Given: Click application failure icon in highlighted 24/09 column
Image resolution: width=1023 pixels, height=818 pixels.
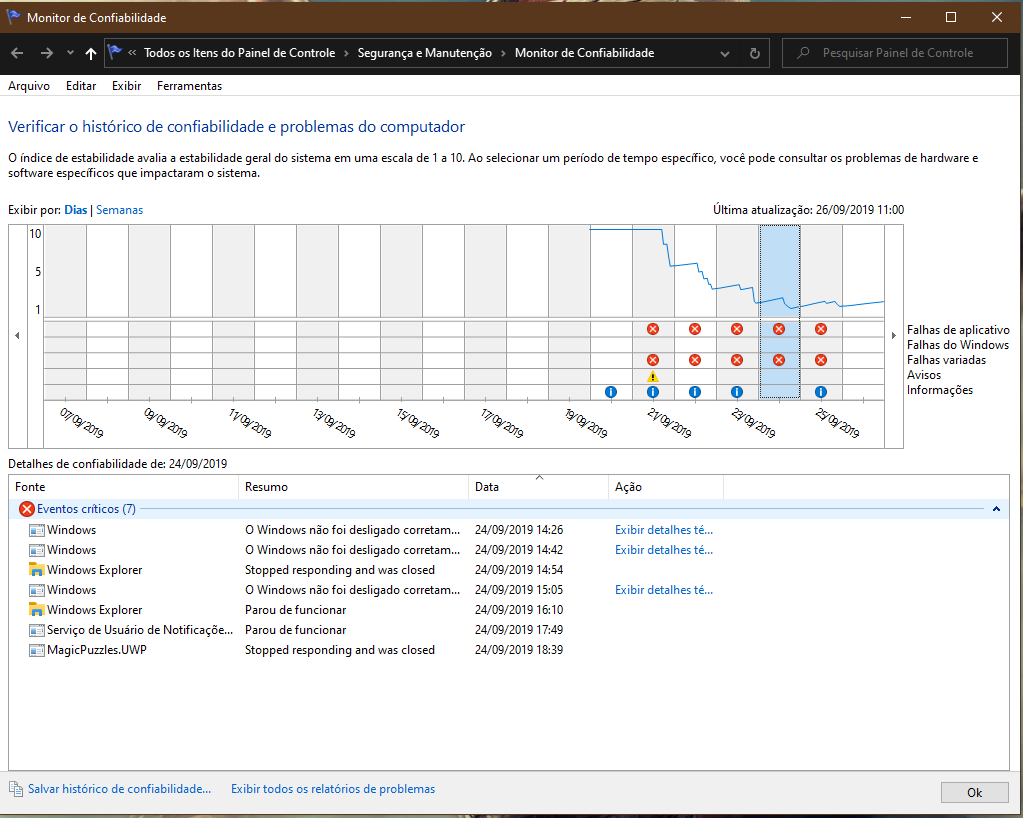Looking at the screenshot, I should pyautogui.click(x=779, y=329).
